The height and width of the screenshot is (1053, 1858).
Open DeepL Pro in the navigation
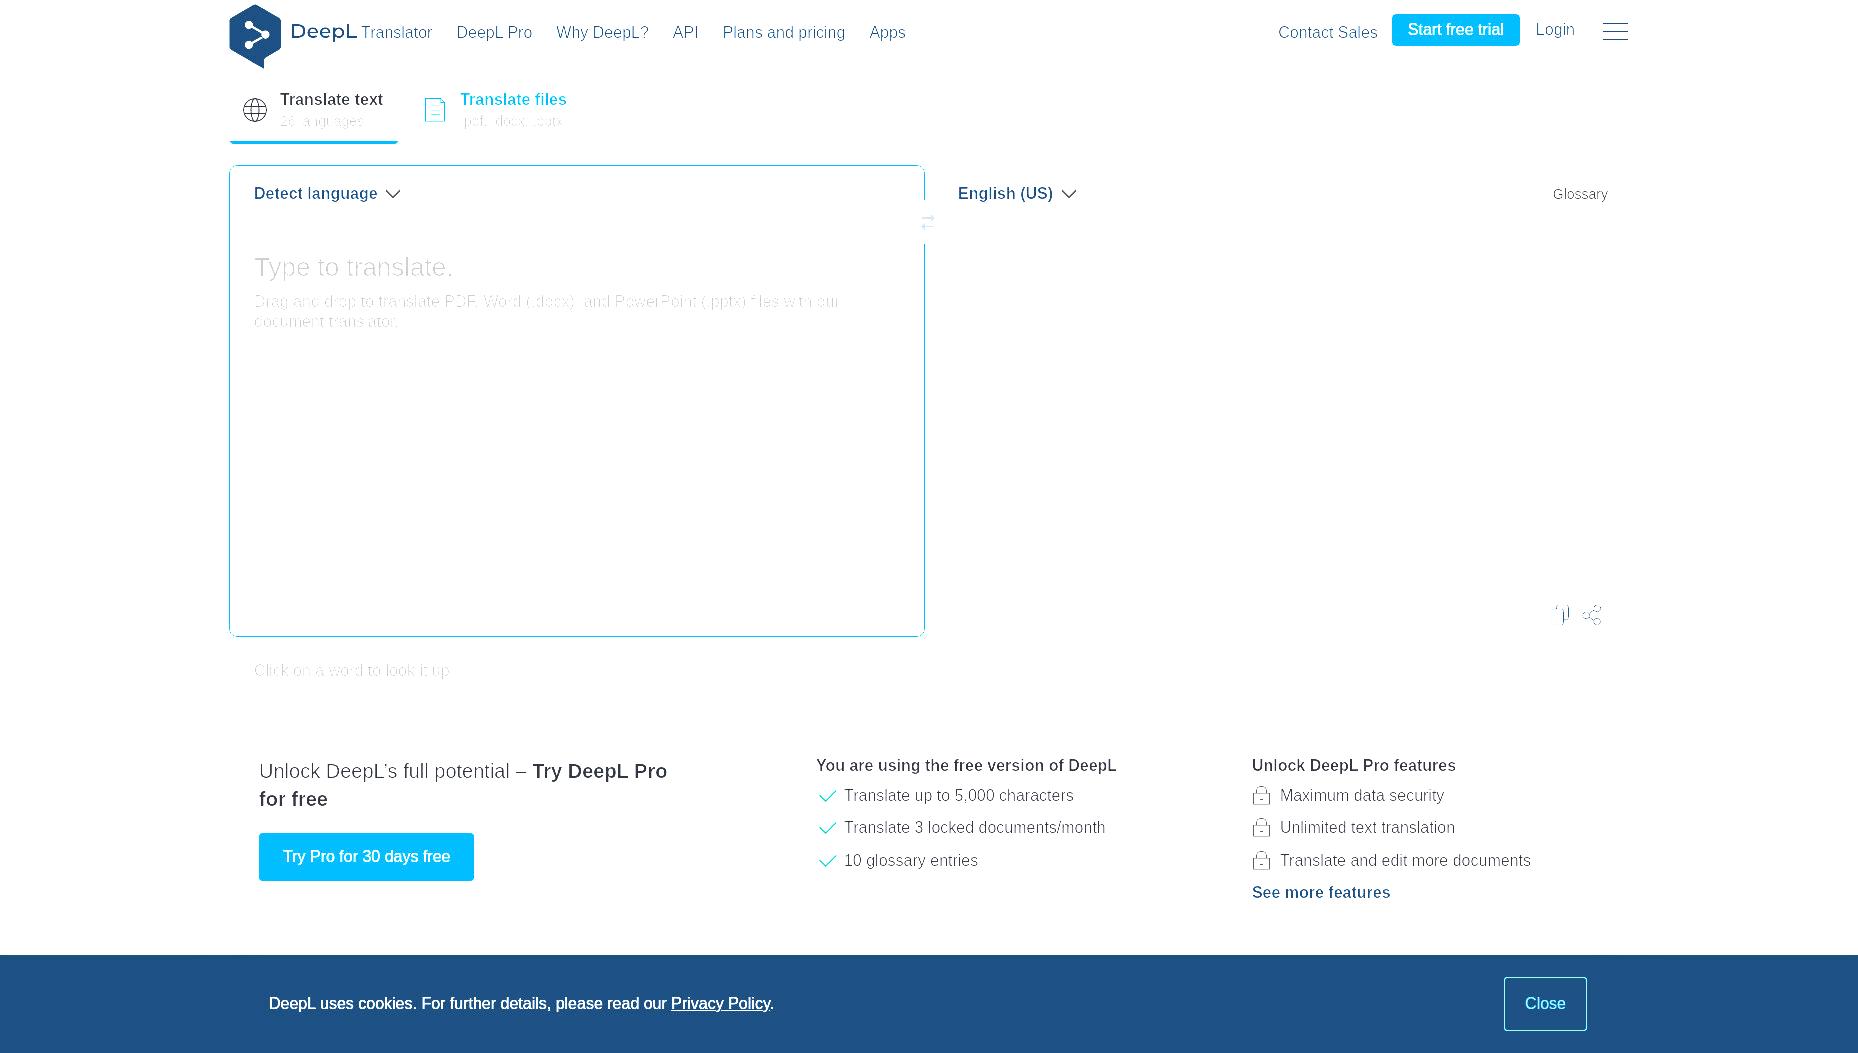coord(494,33)
